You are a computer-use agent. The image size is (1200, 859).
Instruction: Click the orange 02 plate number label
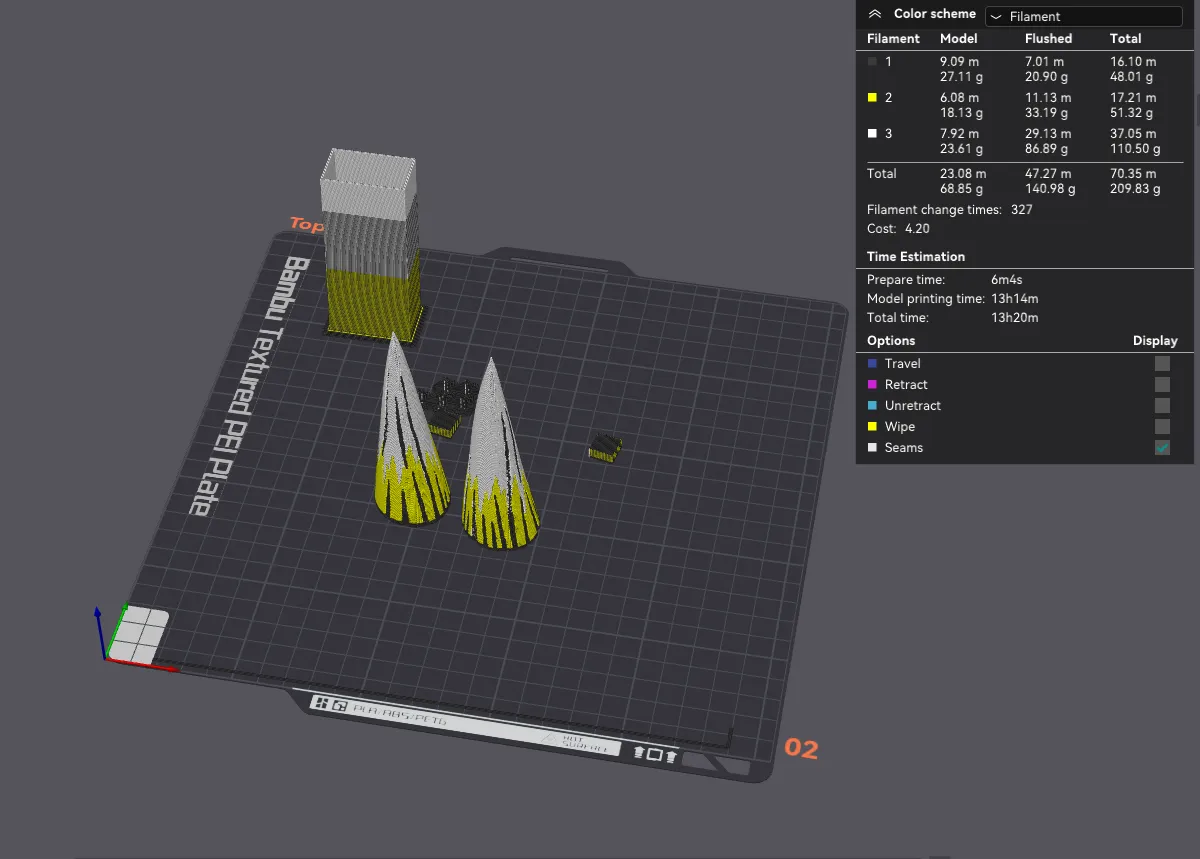coord(801,748)
